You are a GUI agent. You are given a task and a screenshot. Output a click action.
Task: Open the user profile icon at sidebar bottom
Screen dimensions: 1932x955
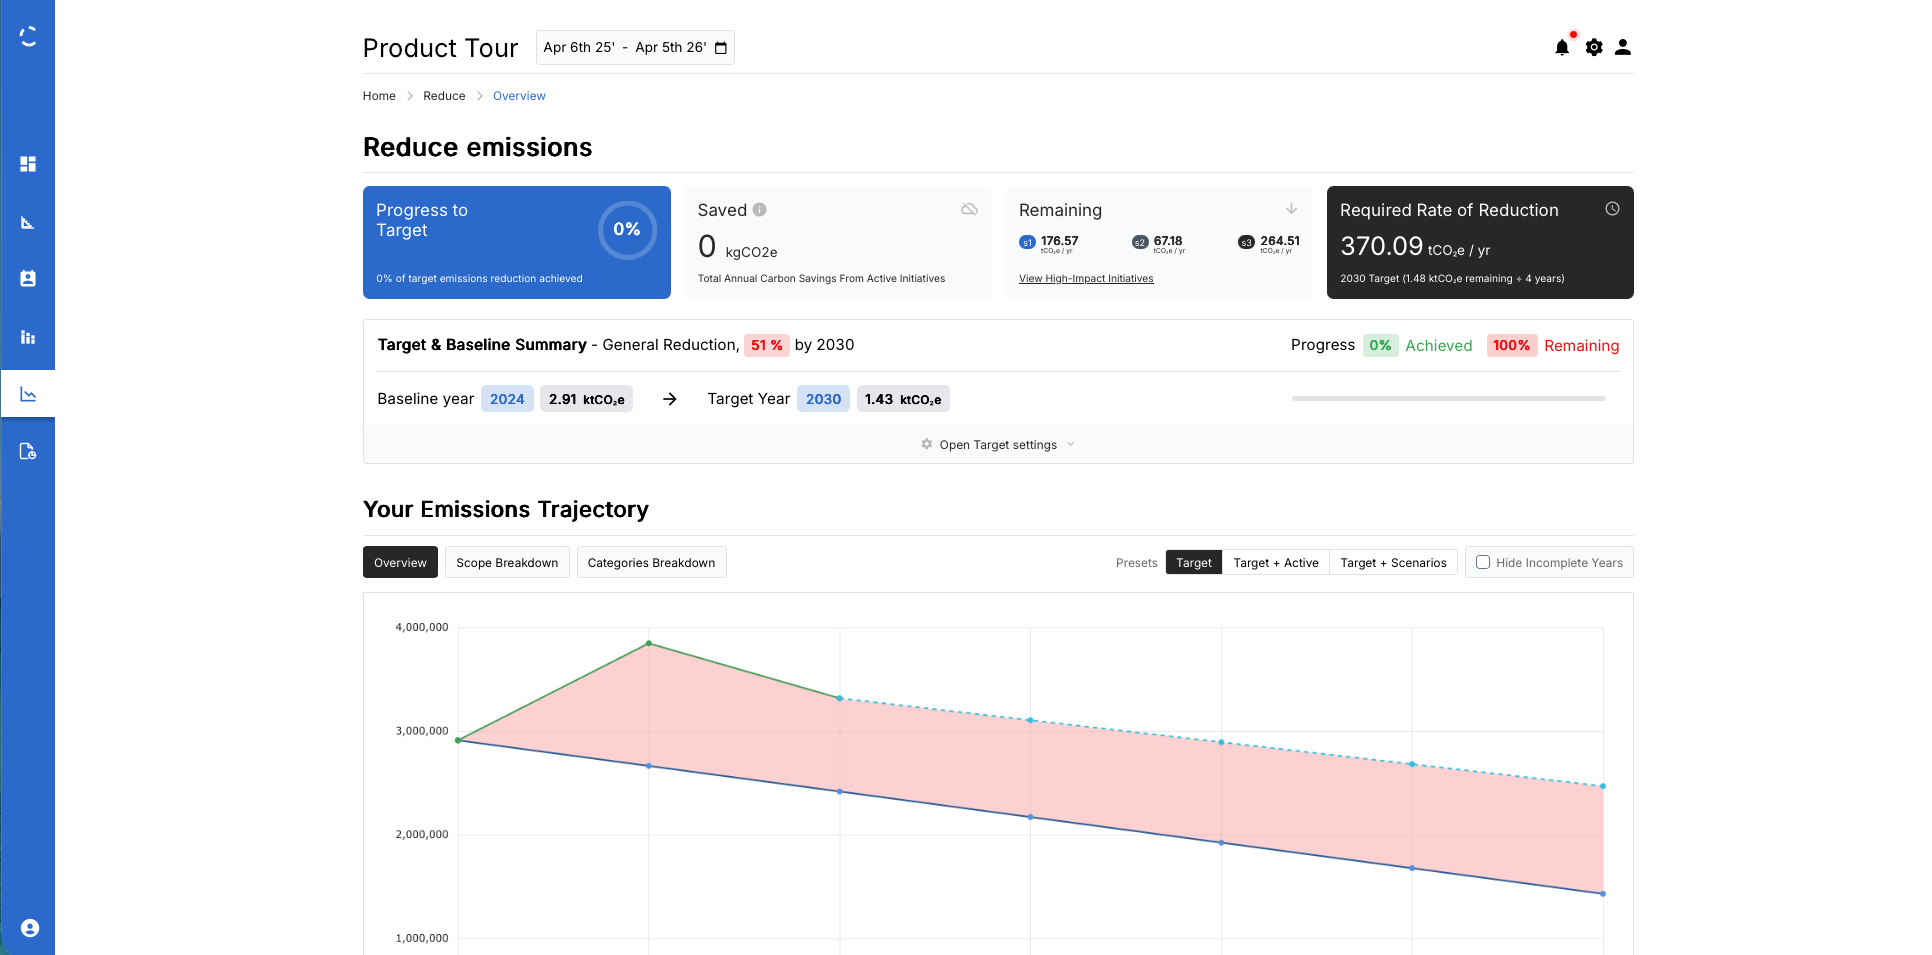[29, 928]
